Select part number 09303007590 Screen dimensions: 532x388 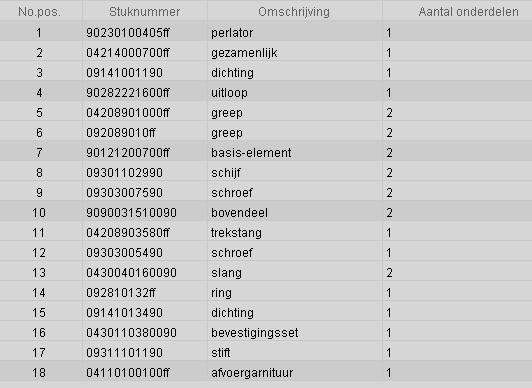(x=124, y=193)
